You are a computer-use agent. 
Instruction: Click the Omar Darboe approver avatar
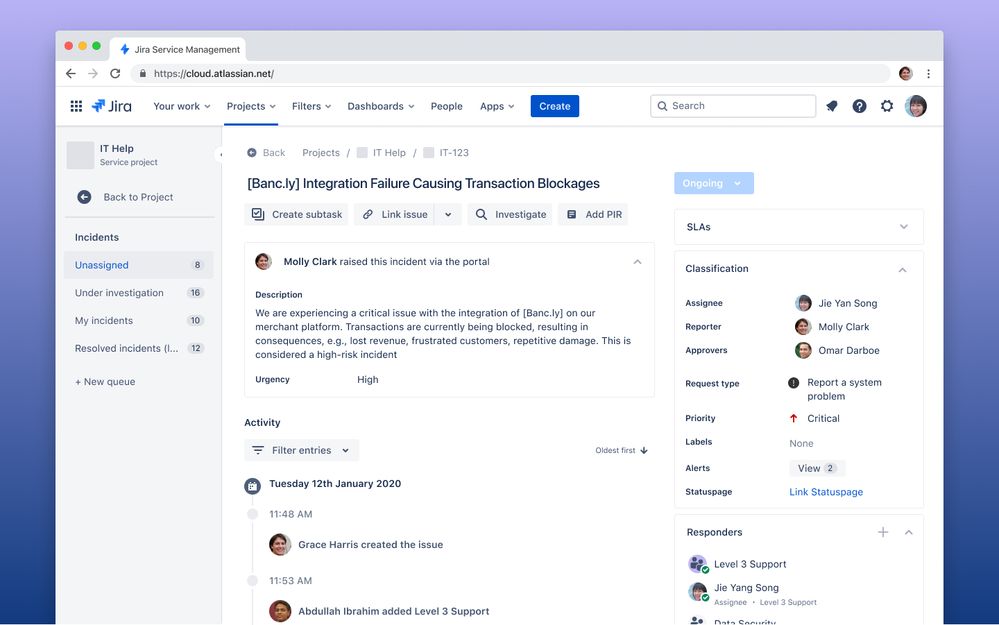coord(803,350)
